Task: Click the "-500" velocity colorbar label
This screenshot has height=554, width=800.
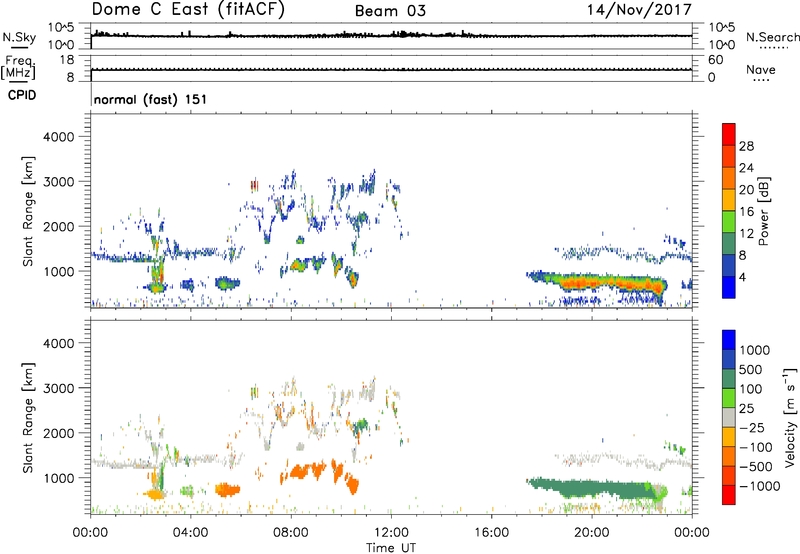Action: click(x=756, y=467)
